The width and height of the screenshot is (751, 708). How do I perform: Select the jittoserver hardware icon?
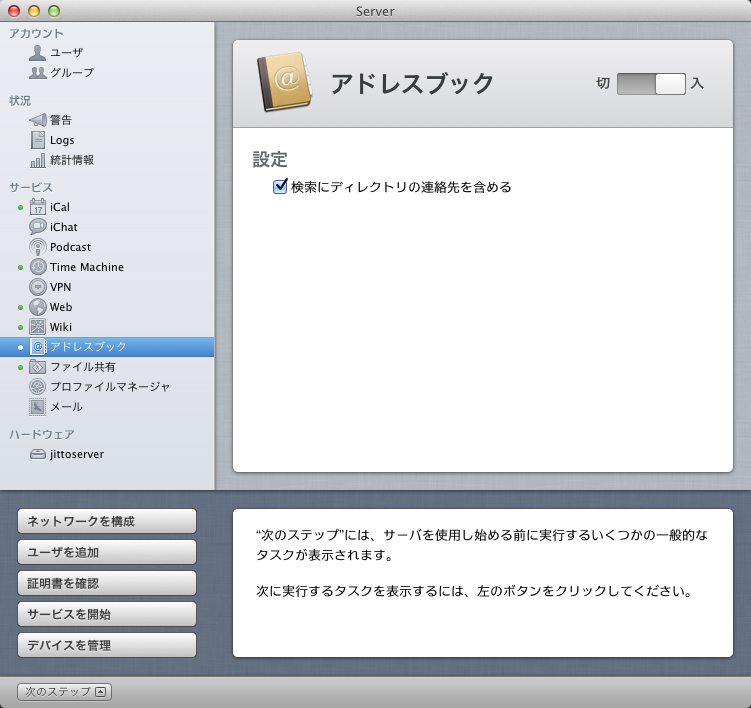click(x=37, y=454)
